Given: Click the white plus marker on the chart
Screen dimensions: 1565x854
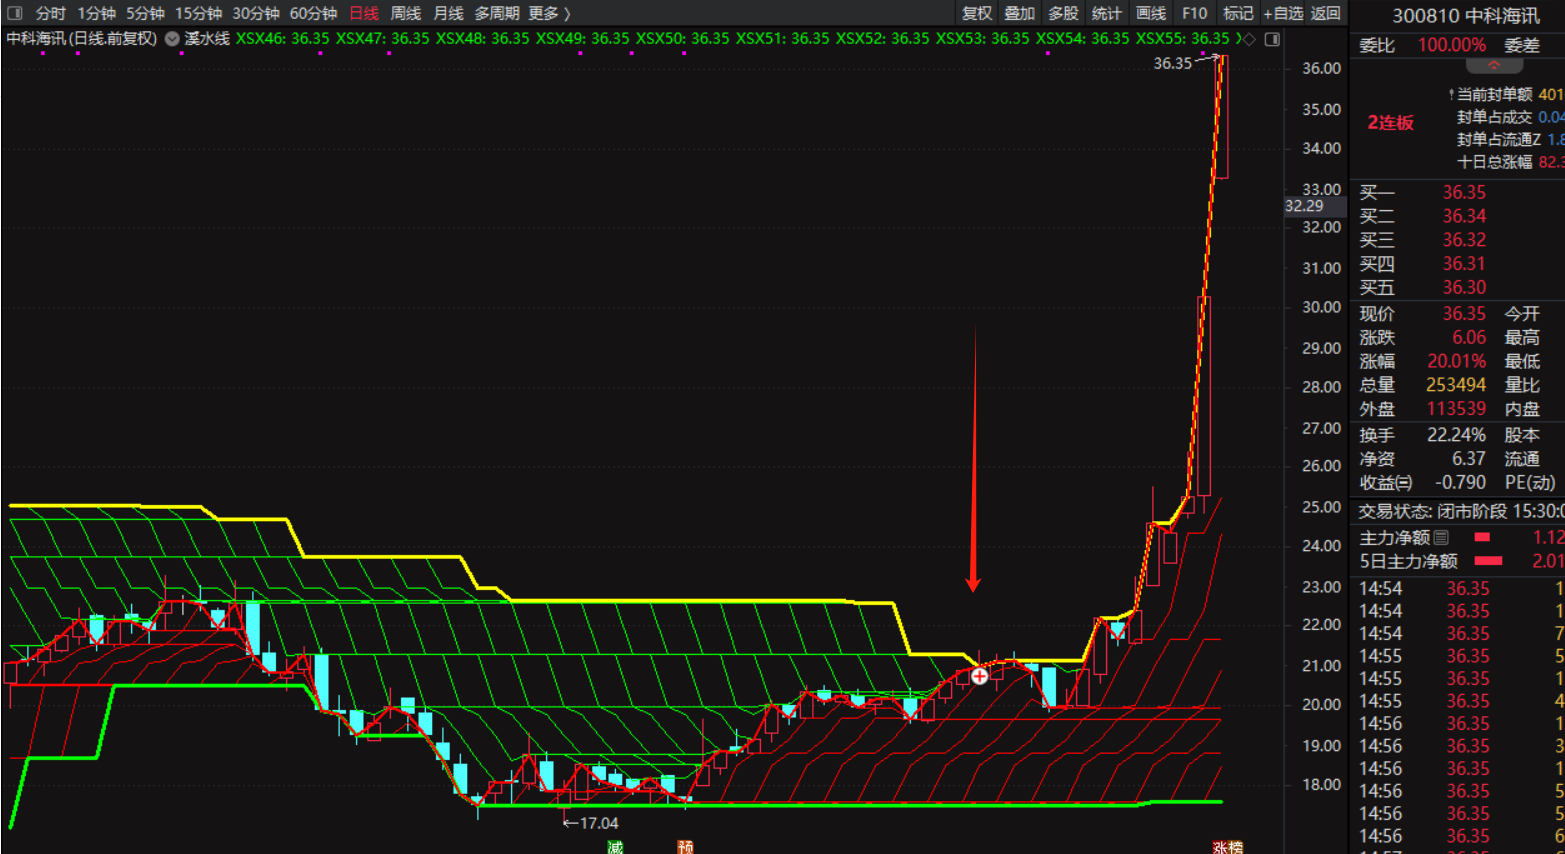Looking at the screenshot, I should [x=980, y=677].
